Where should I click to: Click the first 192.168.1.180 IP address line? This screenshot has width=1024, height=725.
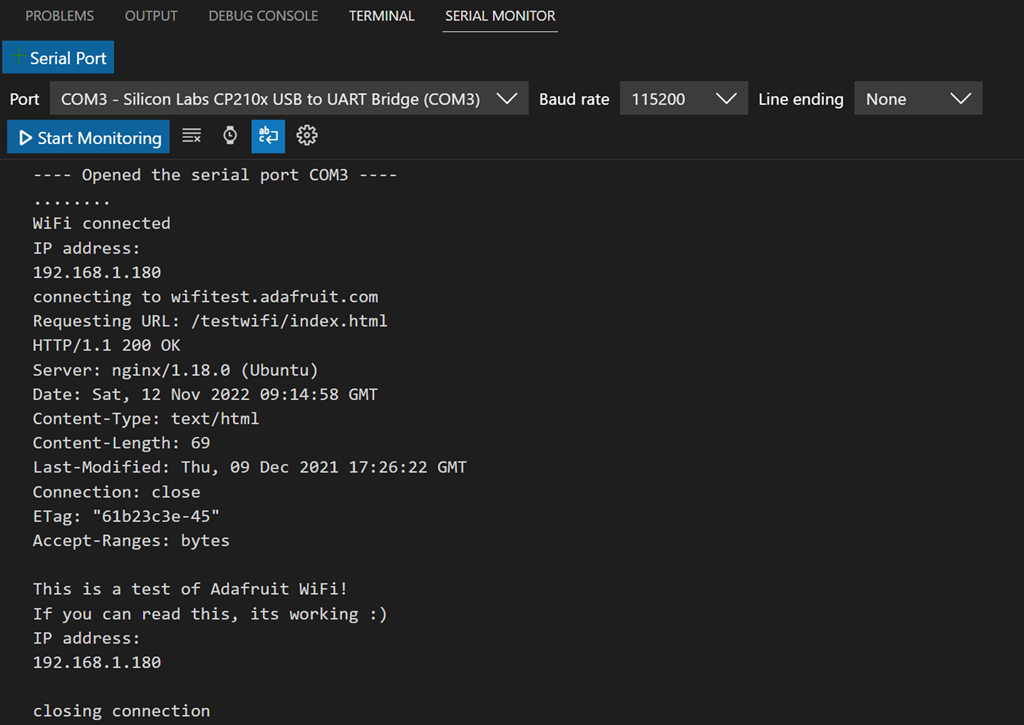pyautogui.click(x=97, y=272)
